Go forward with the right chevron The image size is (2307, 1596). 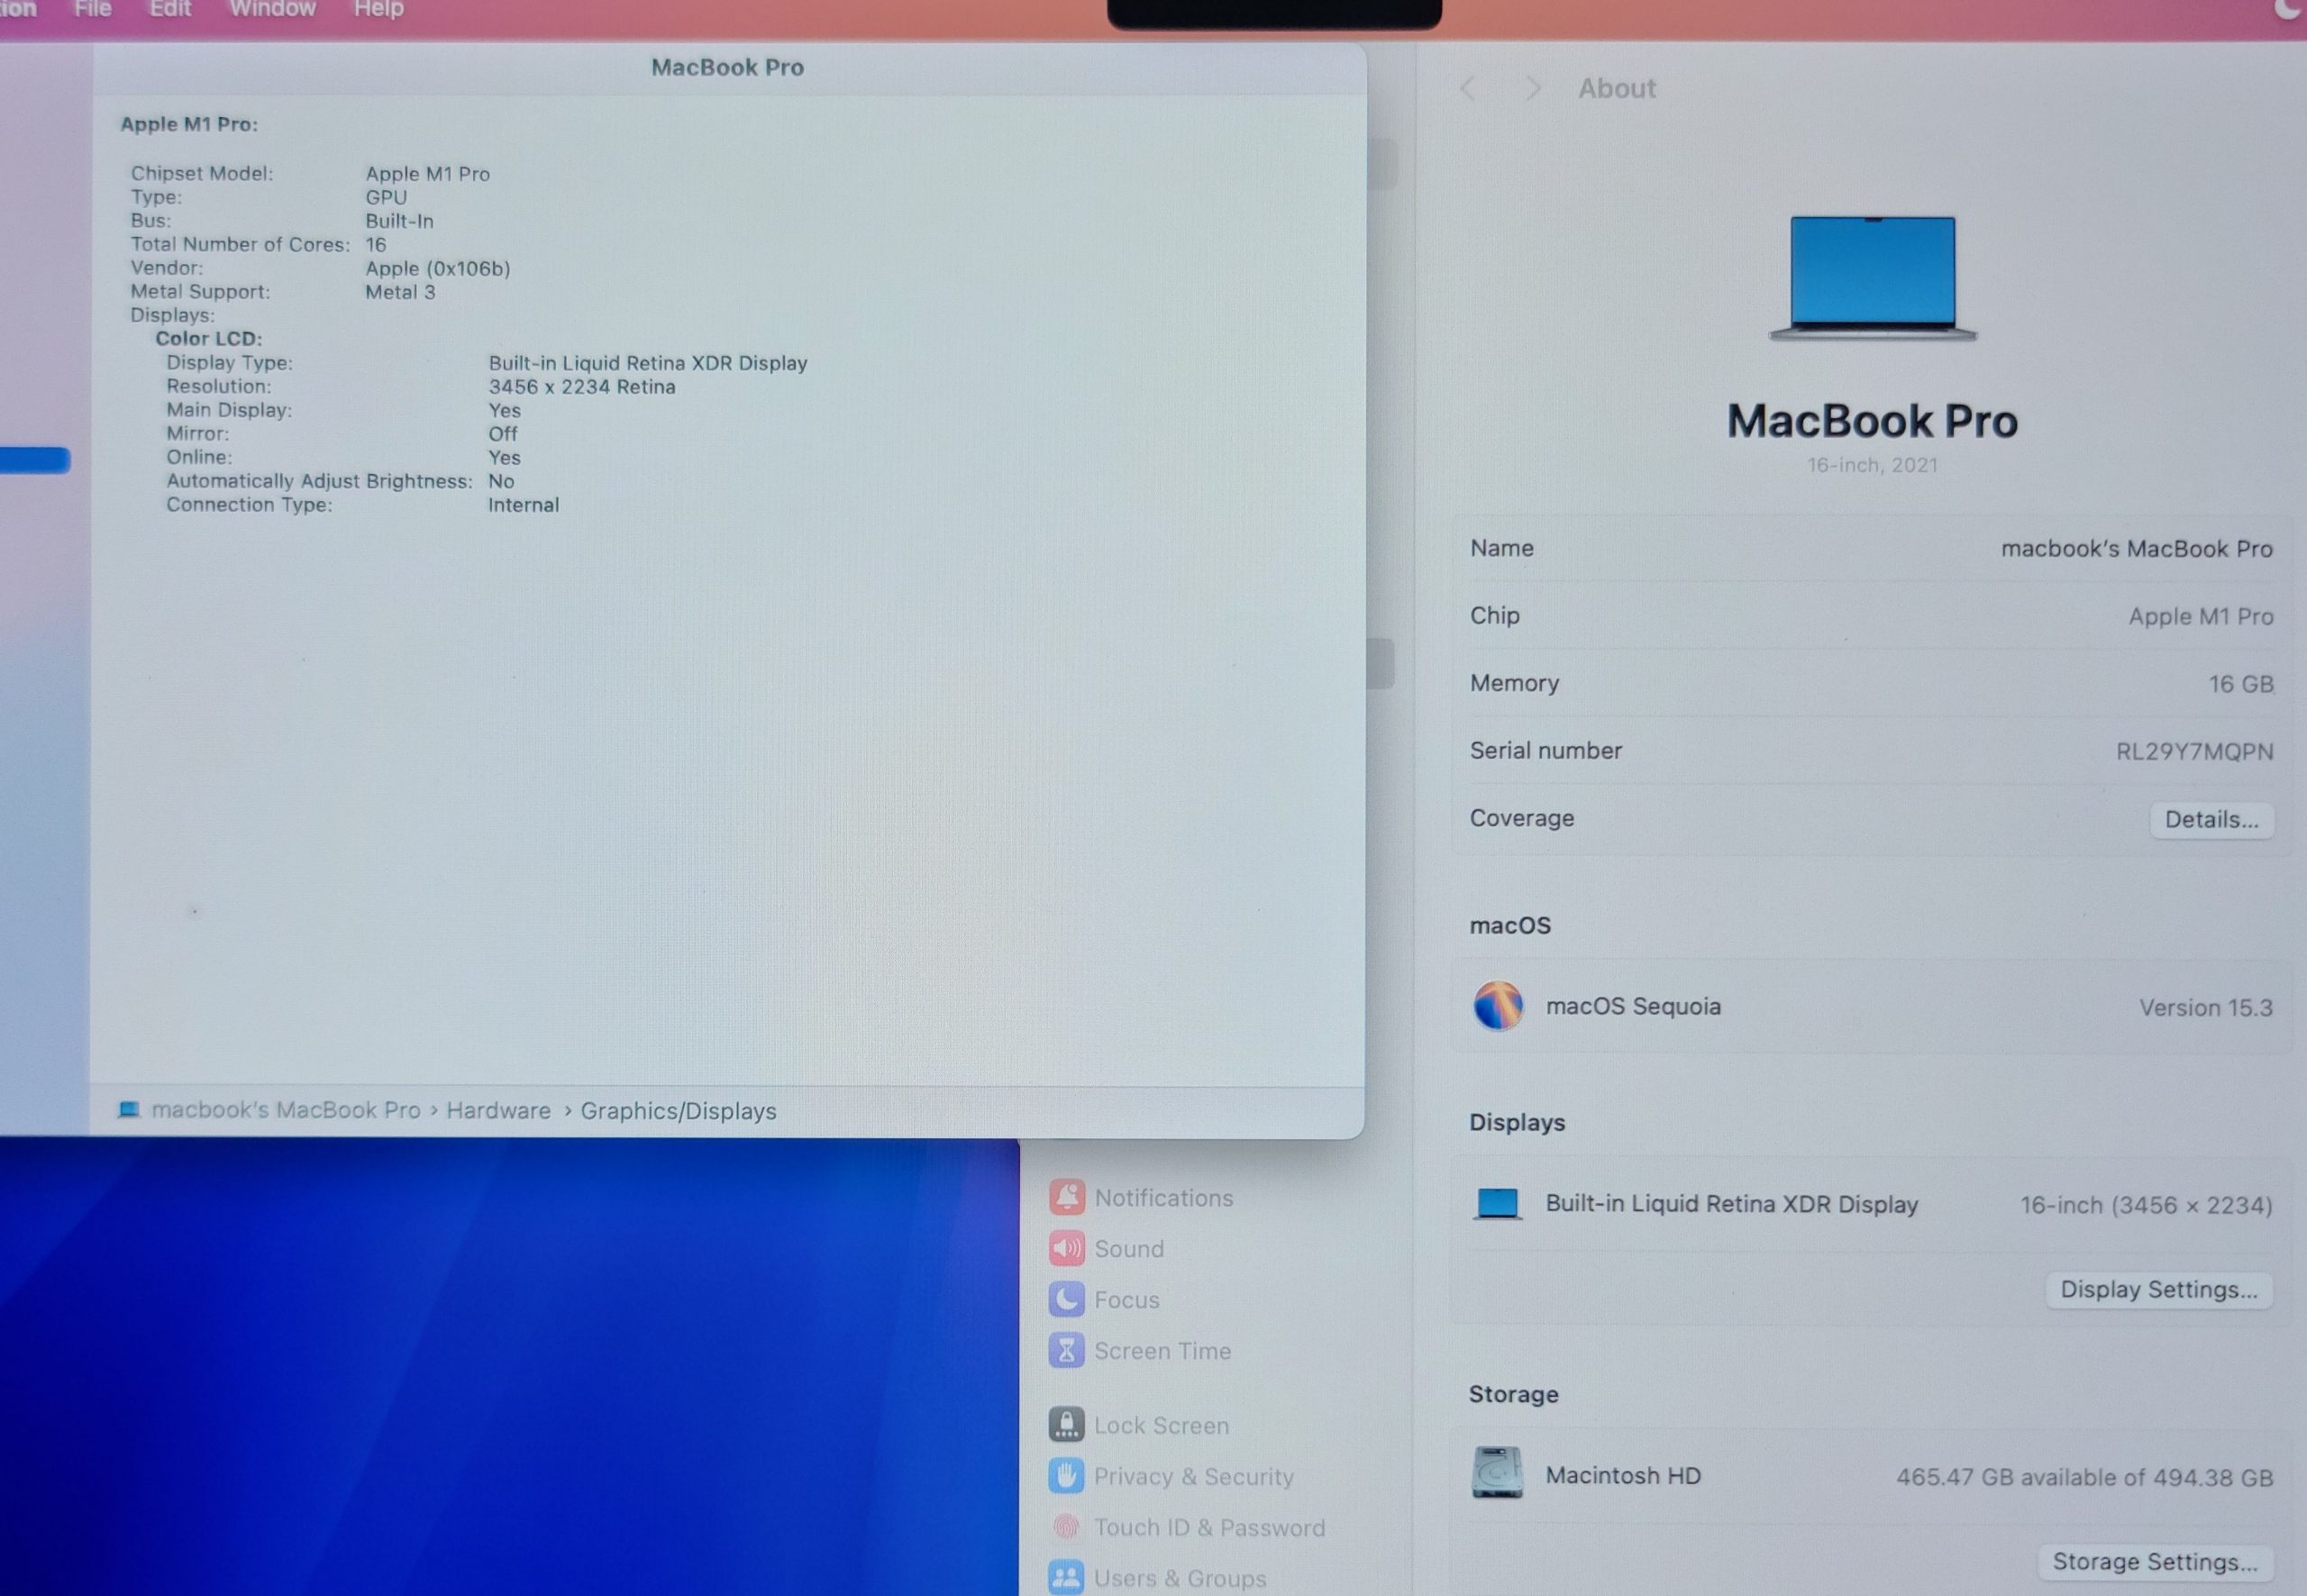1532,89
